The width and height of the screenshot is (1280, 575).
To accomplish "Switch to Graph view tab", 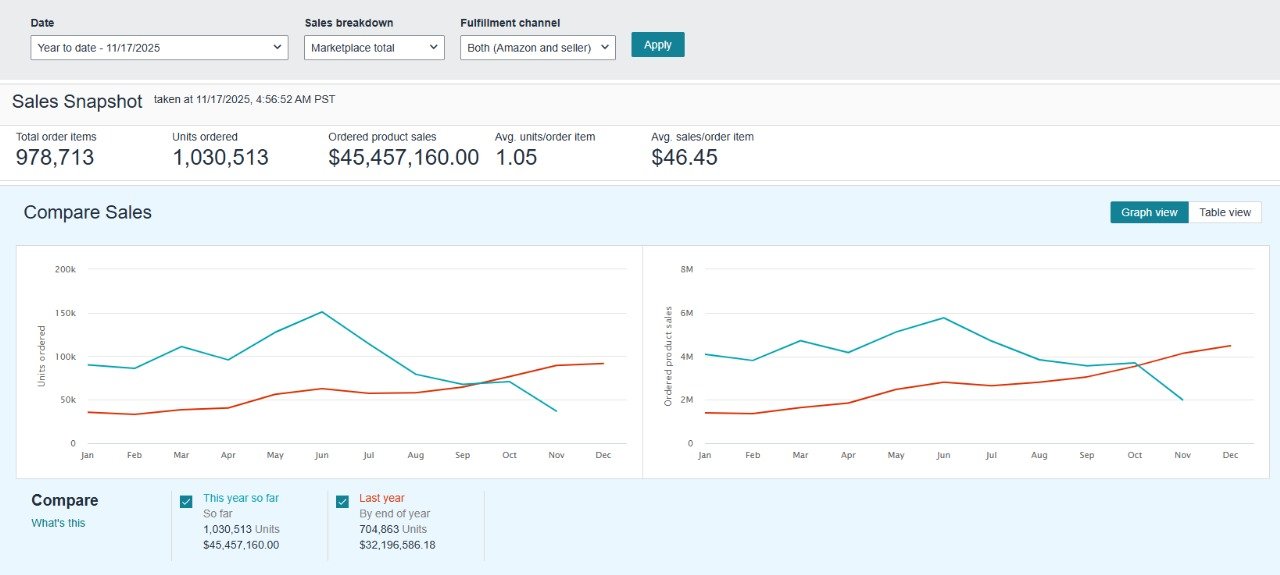I will coord(1149,212).
